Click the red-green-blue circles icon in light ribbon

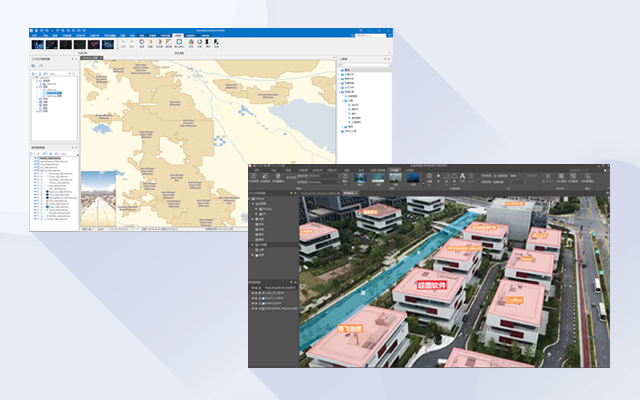191,42
